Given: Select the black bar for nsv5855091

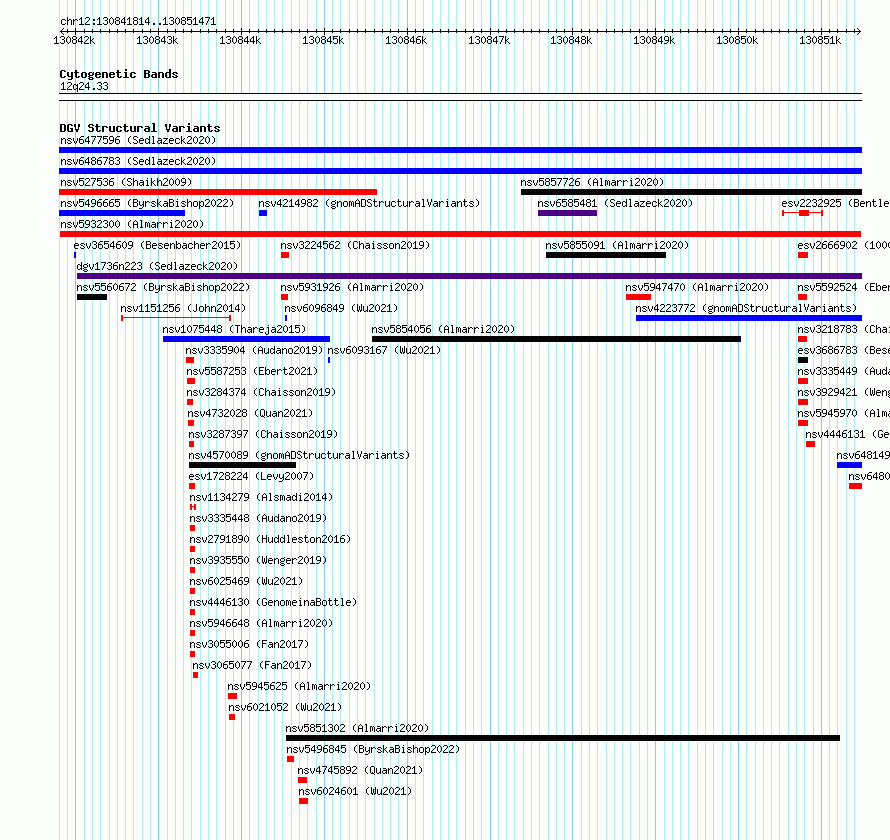Looking at the screenshot, I should coord(606,255).
